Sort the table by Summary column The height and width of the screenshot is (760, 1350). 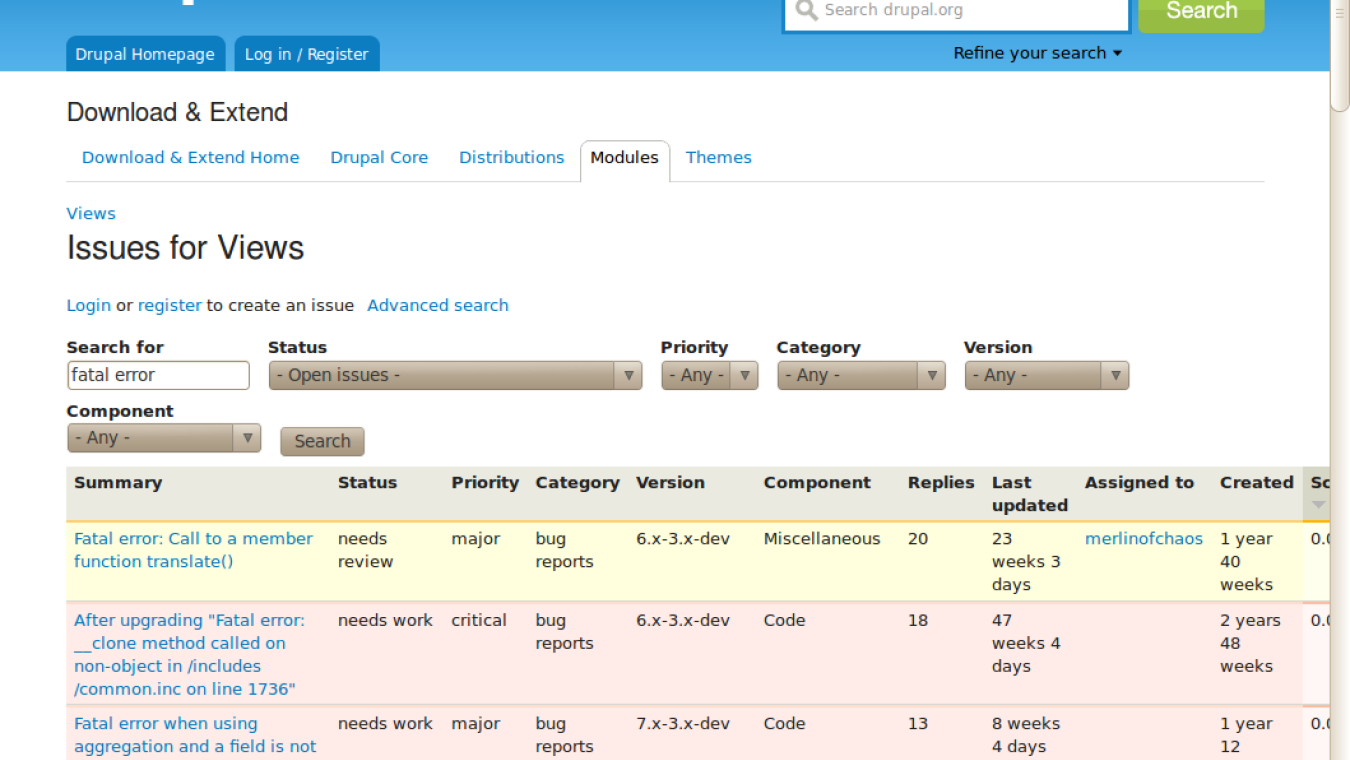118,482
